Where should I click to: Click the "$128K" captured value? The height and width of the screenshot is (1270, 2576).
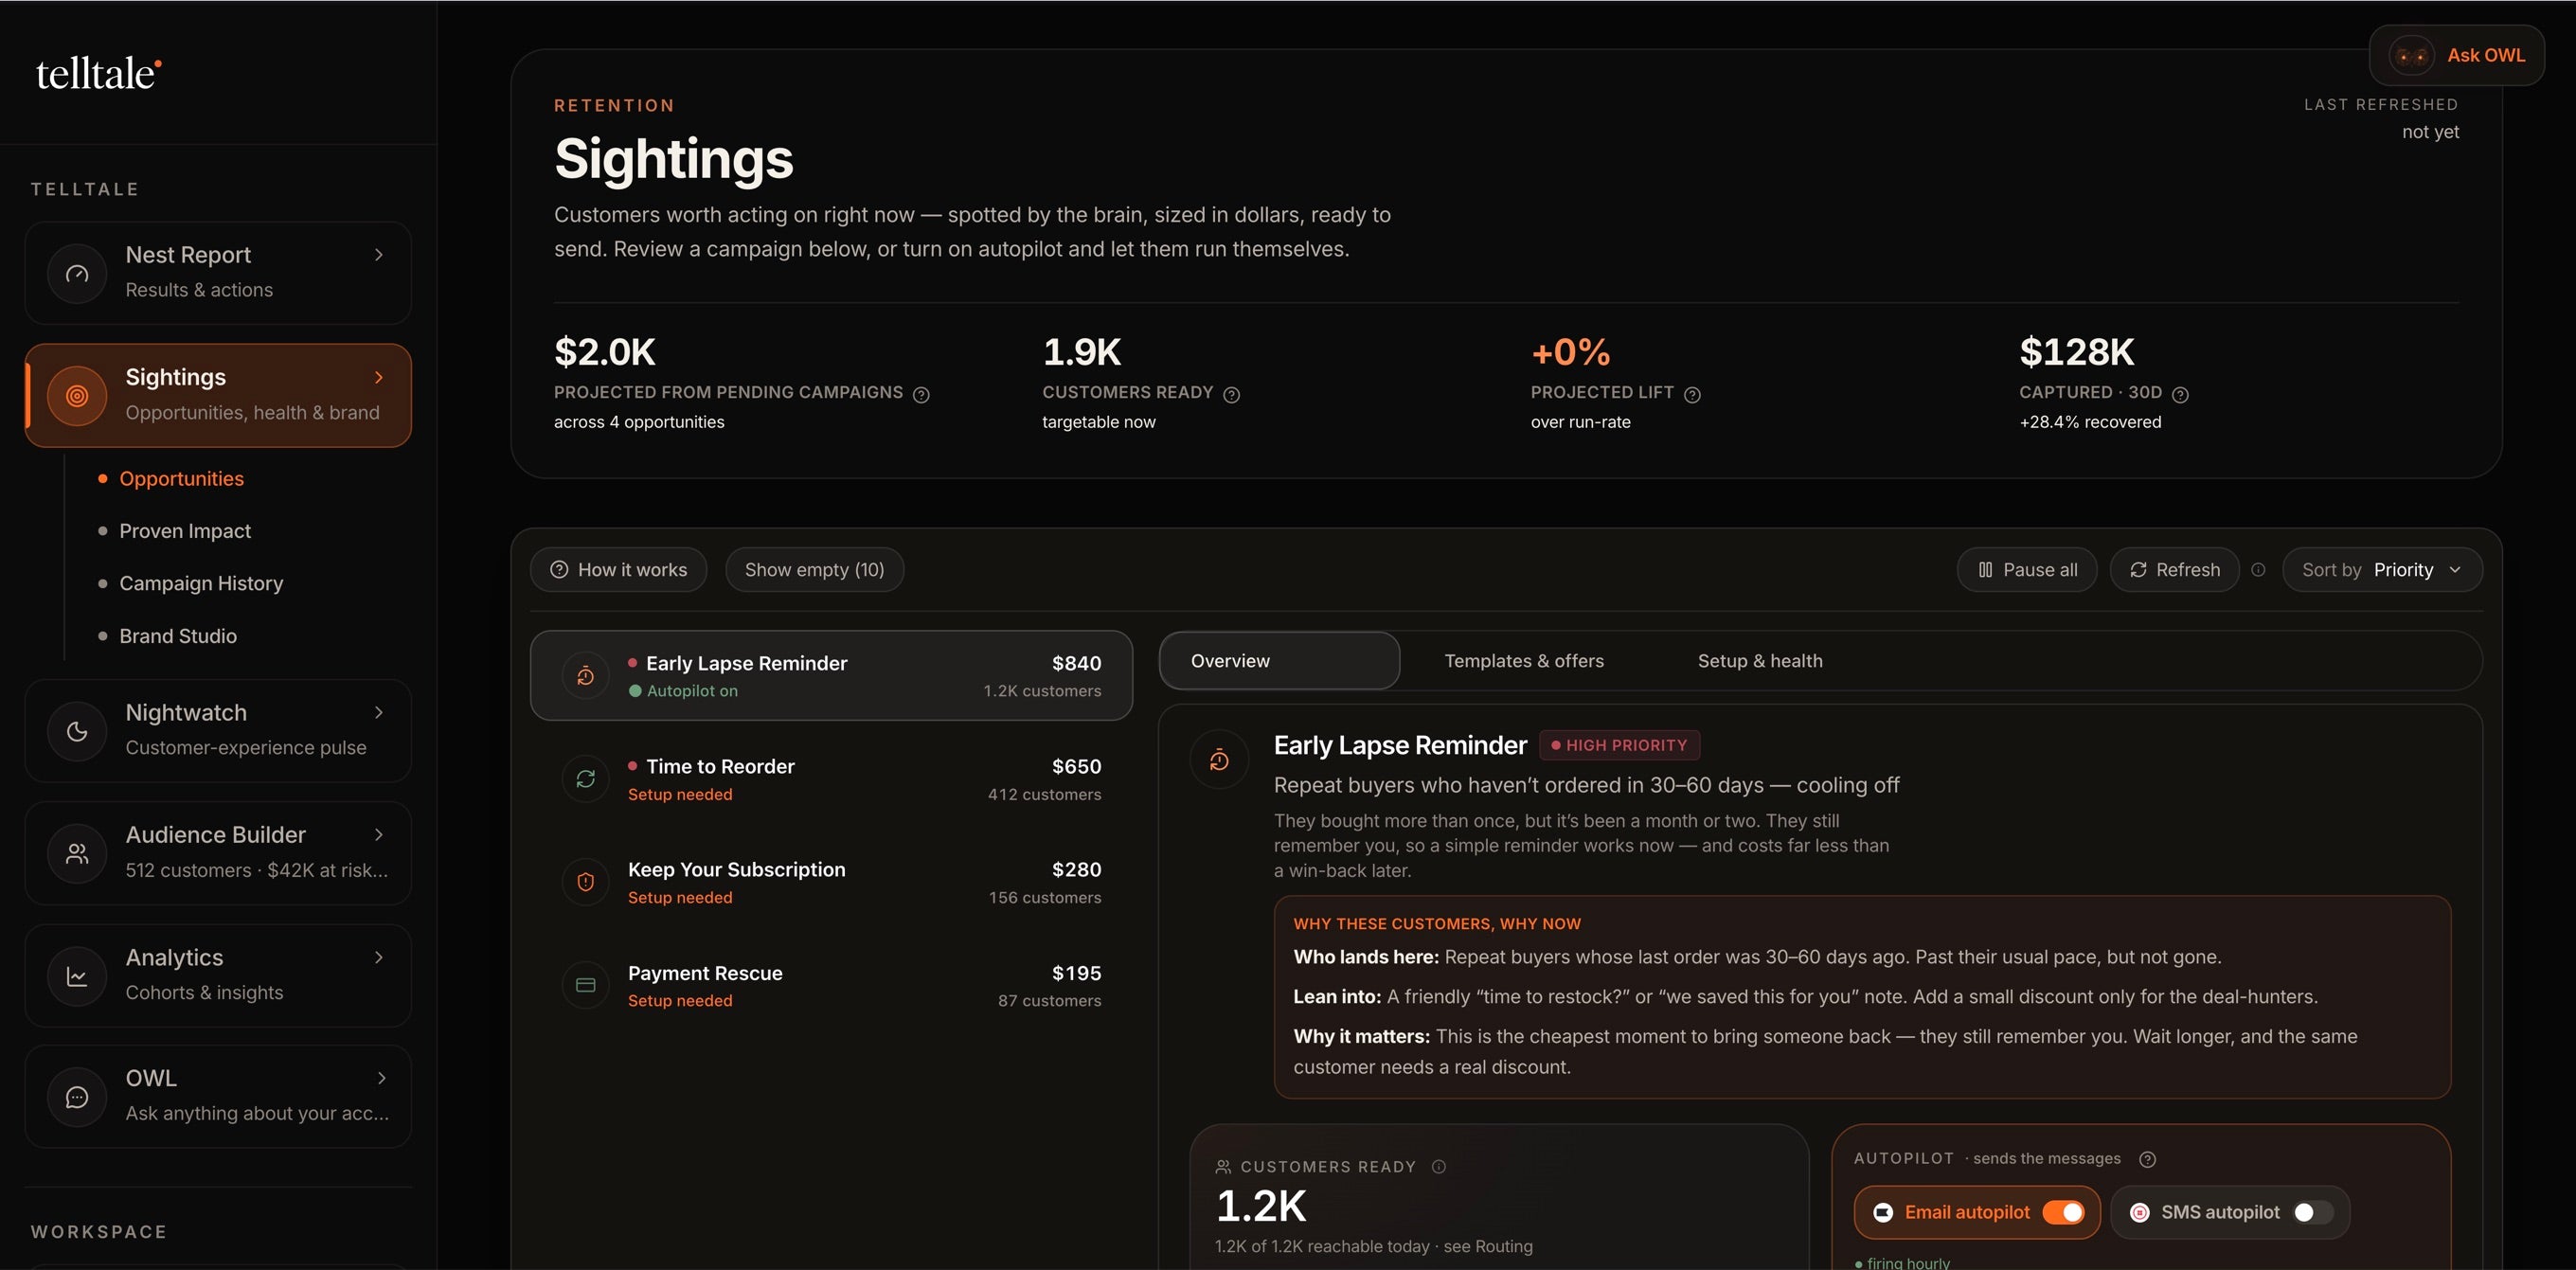click(x=2076, y=352)
